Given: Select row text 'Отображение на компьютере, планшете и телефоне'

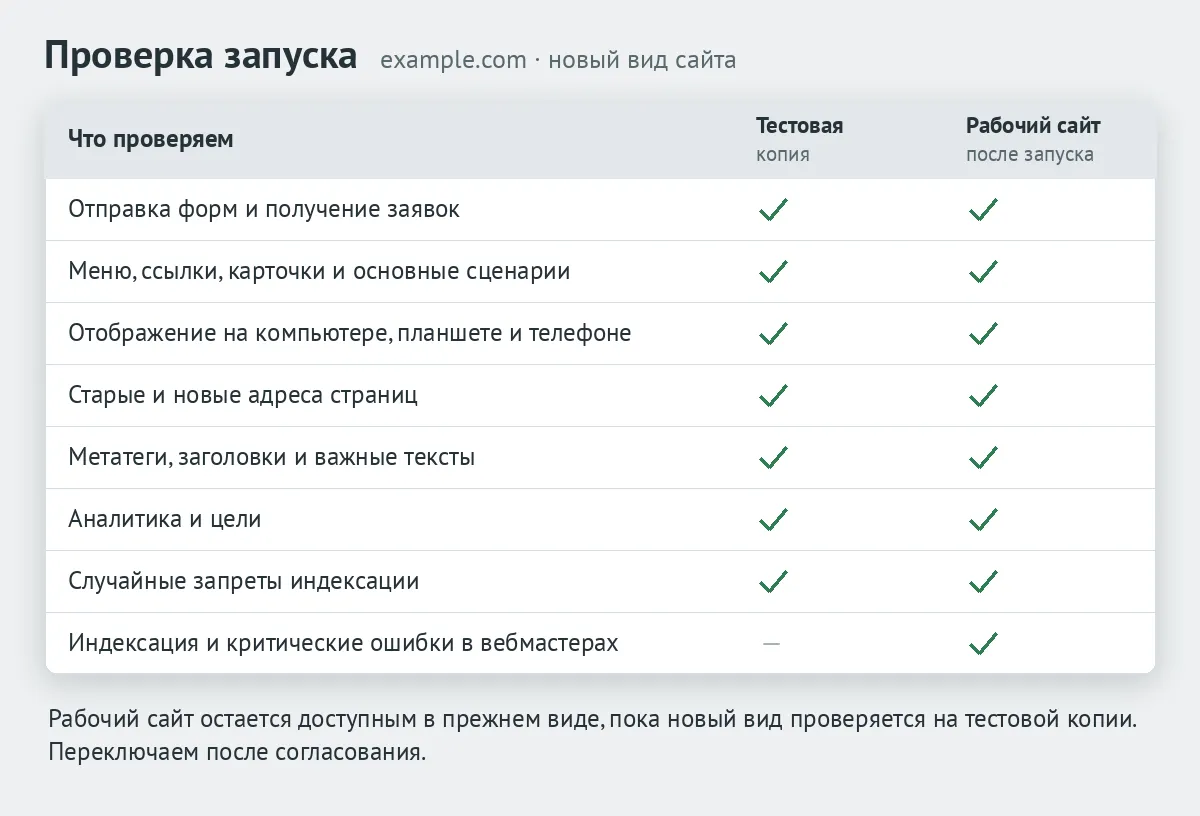Looking at the screenshot, I should (x=350, y=334).
